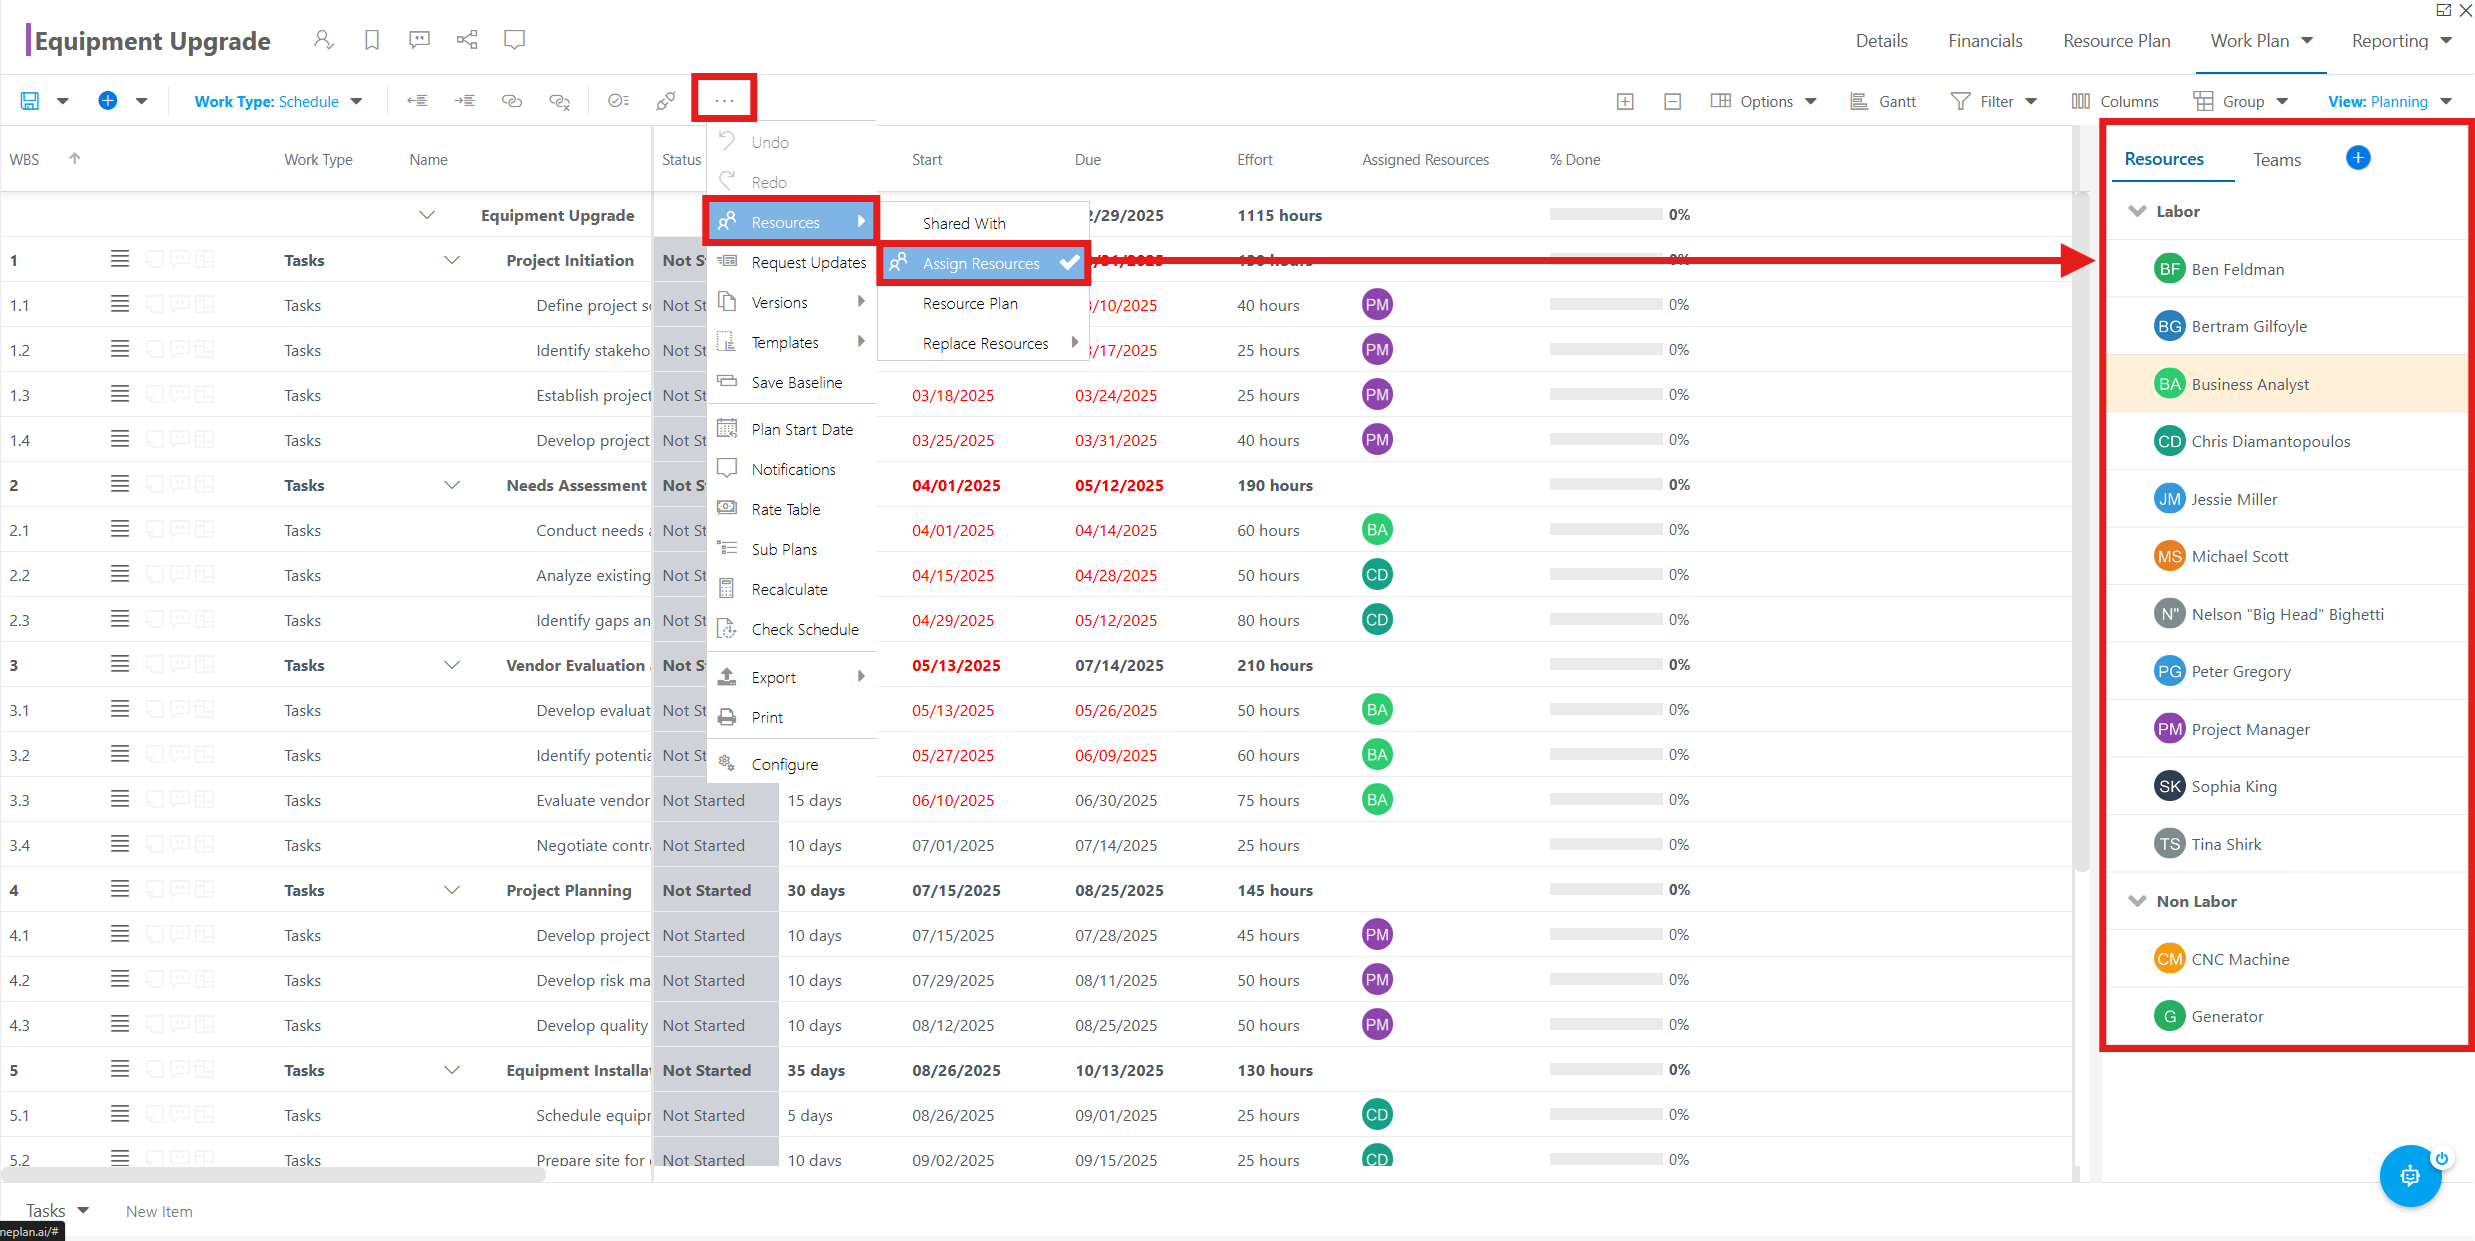This screenshot has height=1241, width=2475.
Task: Click the progress bar for Needs Assessment
Action: tap(1605, 485)
